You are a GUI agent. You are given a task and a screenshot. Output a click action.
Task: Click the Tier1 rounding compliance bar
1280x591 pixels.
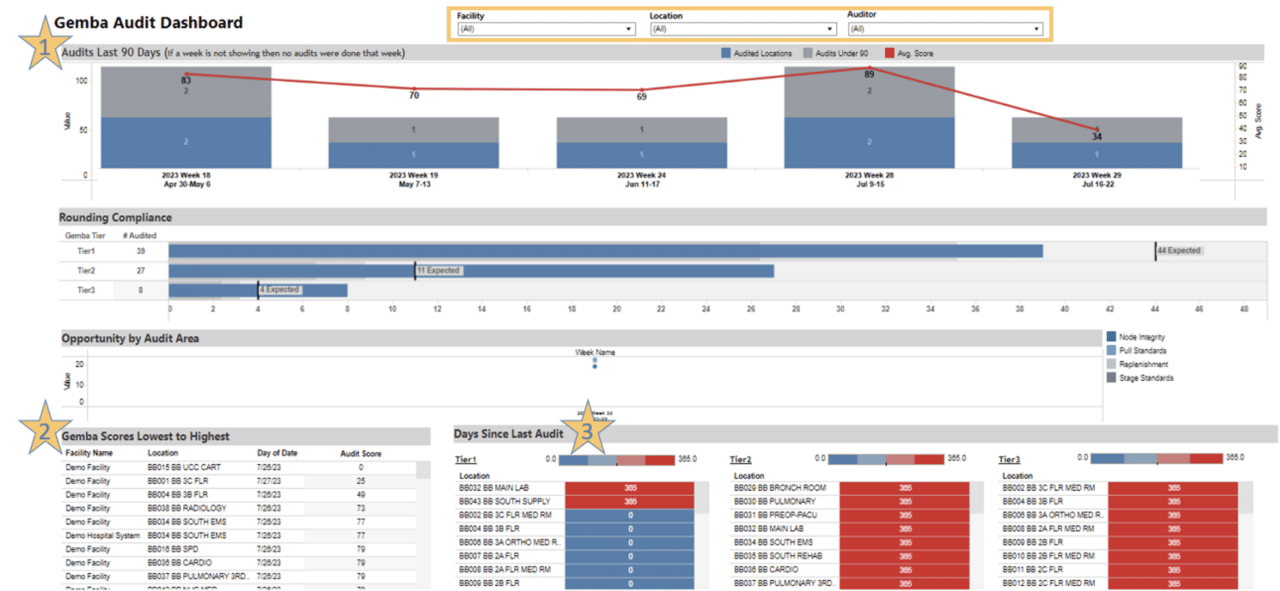pyautogui.click(x=605, y=251)
